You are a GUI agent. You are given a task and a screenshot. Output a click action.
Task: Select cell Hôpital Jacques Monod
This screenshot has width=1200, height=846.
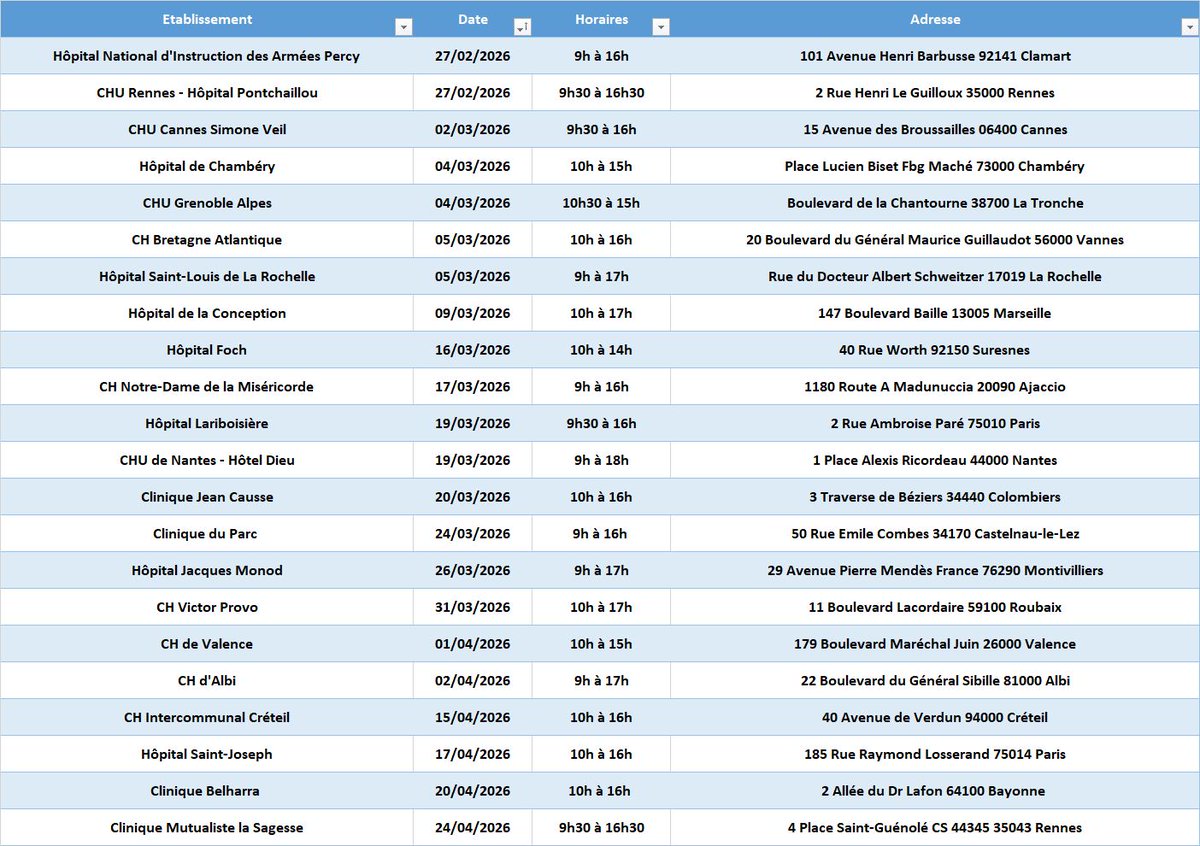coord(207,570)
